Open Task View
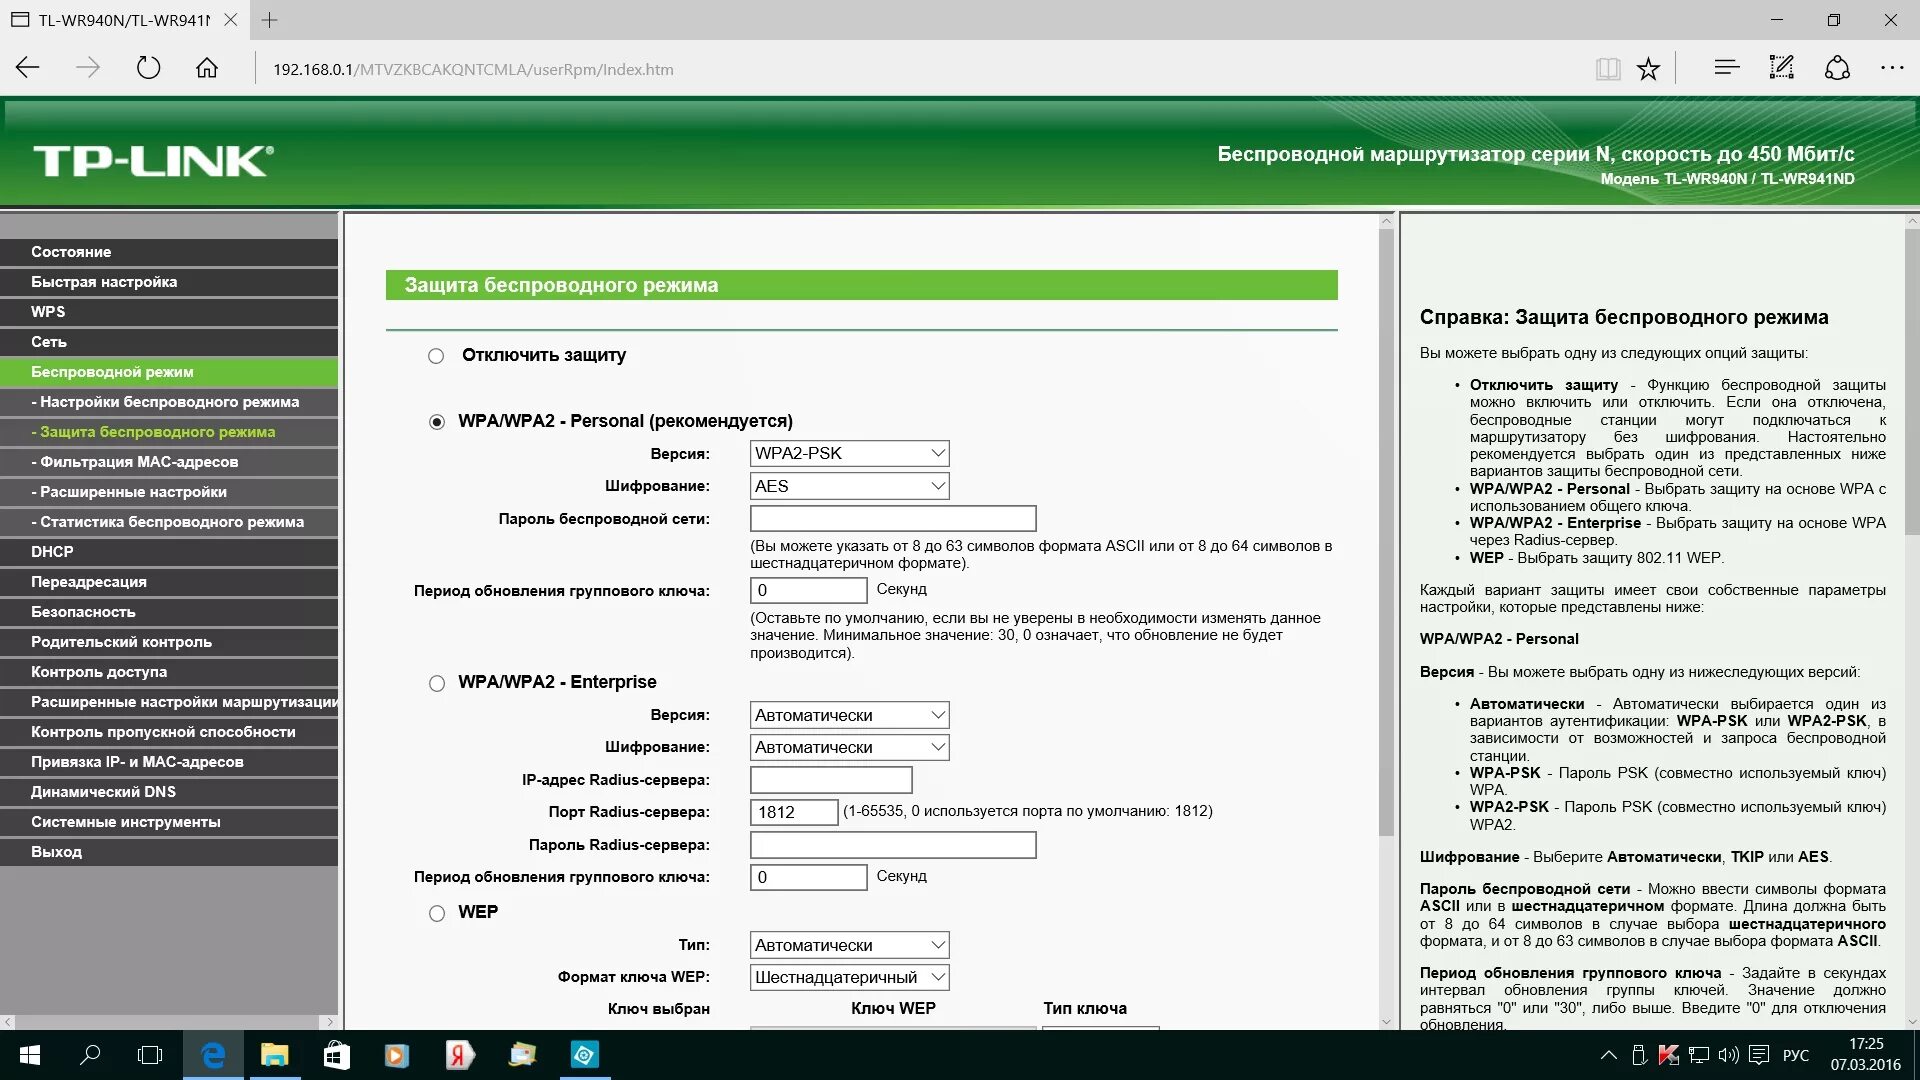Viewport: 1920px width, 1080px height. click(150, 1055)
